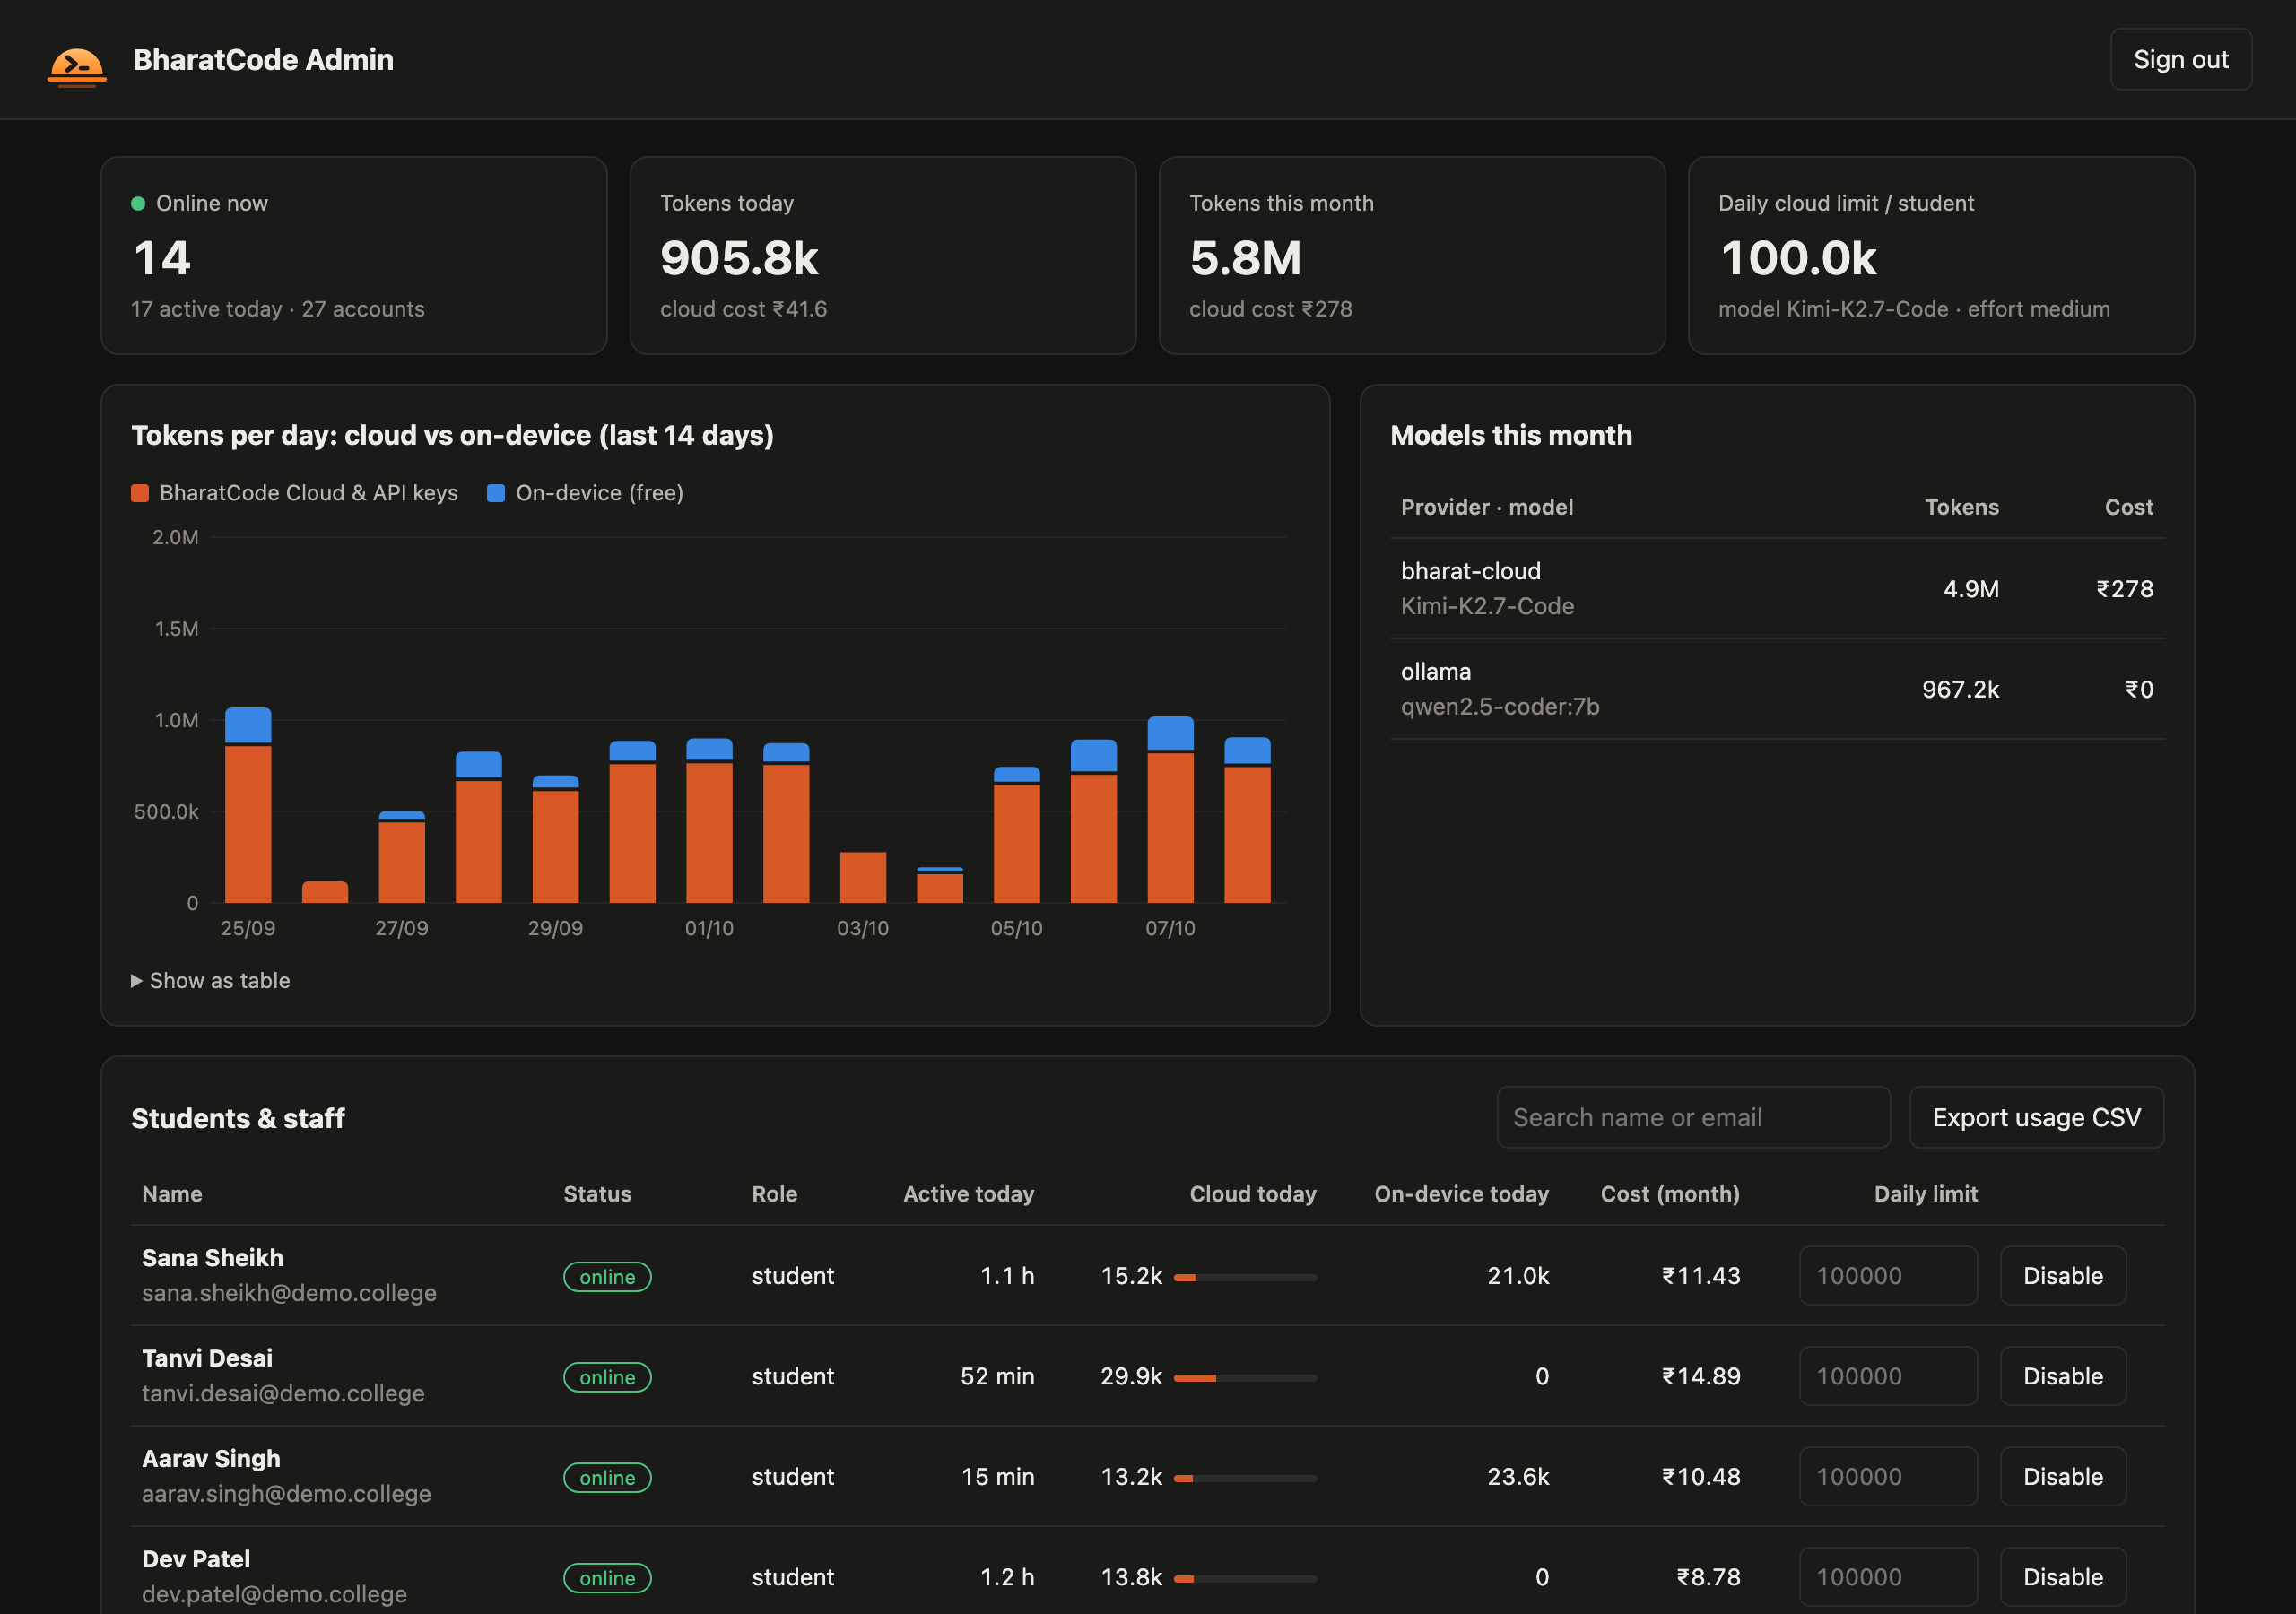Disable Dev Patel's account
2296x1614 pixels.
point(2062,1577)
